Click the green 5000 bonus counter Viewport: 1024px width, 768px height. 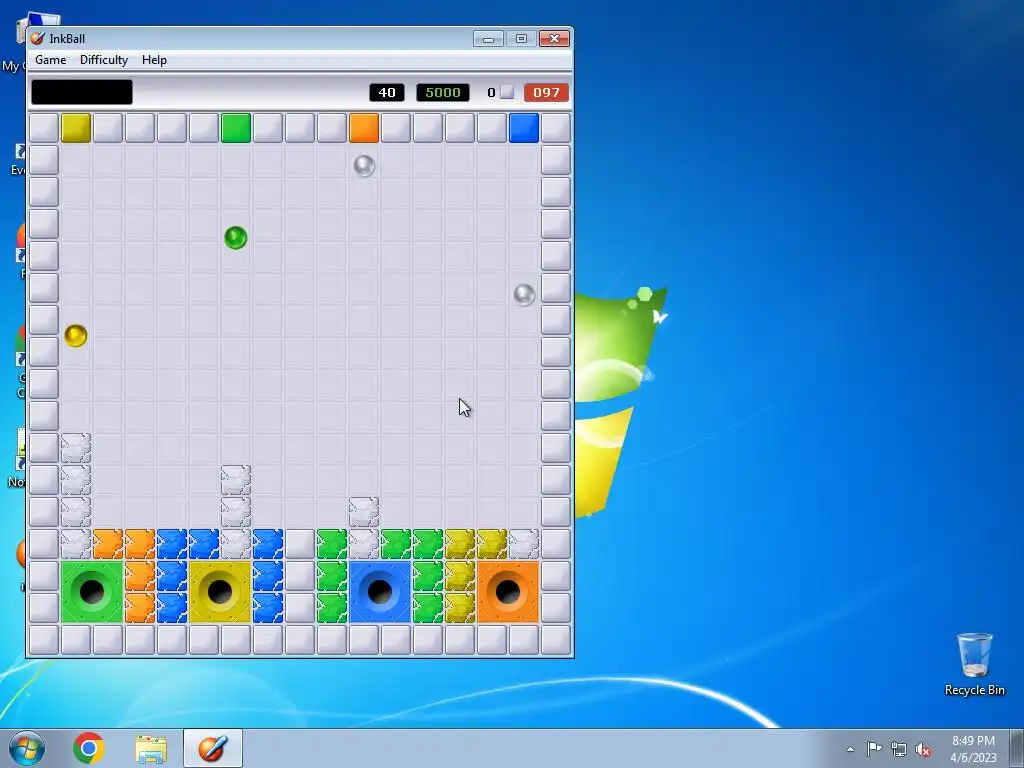pos(443,92)
